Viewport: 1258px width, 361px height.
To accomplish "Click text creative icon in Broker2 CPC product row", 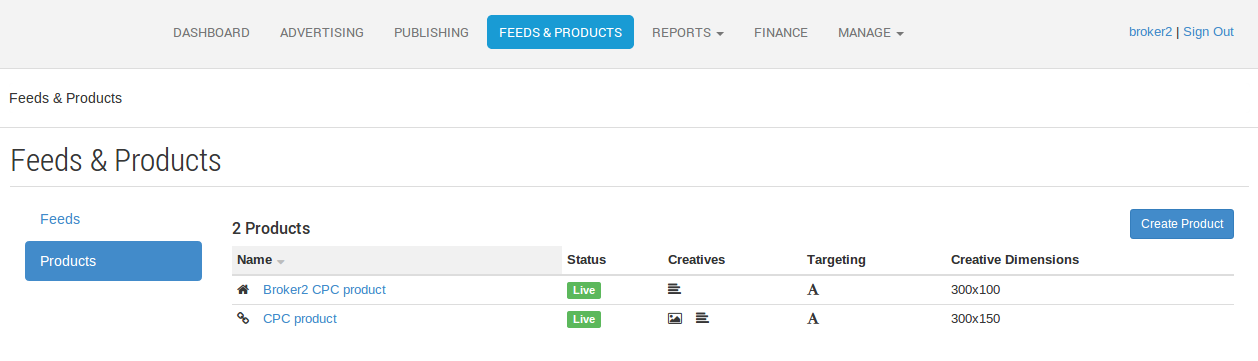I will 674,290.
